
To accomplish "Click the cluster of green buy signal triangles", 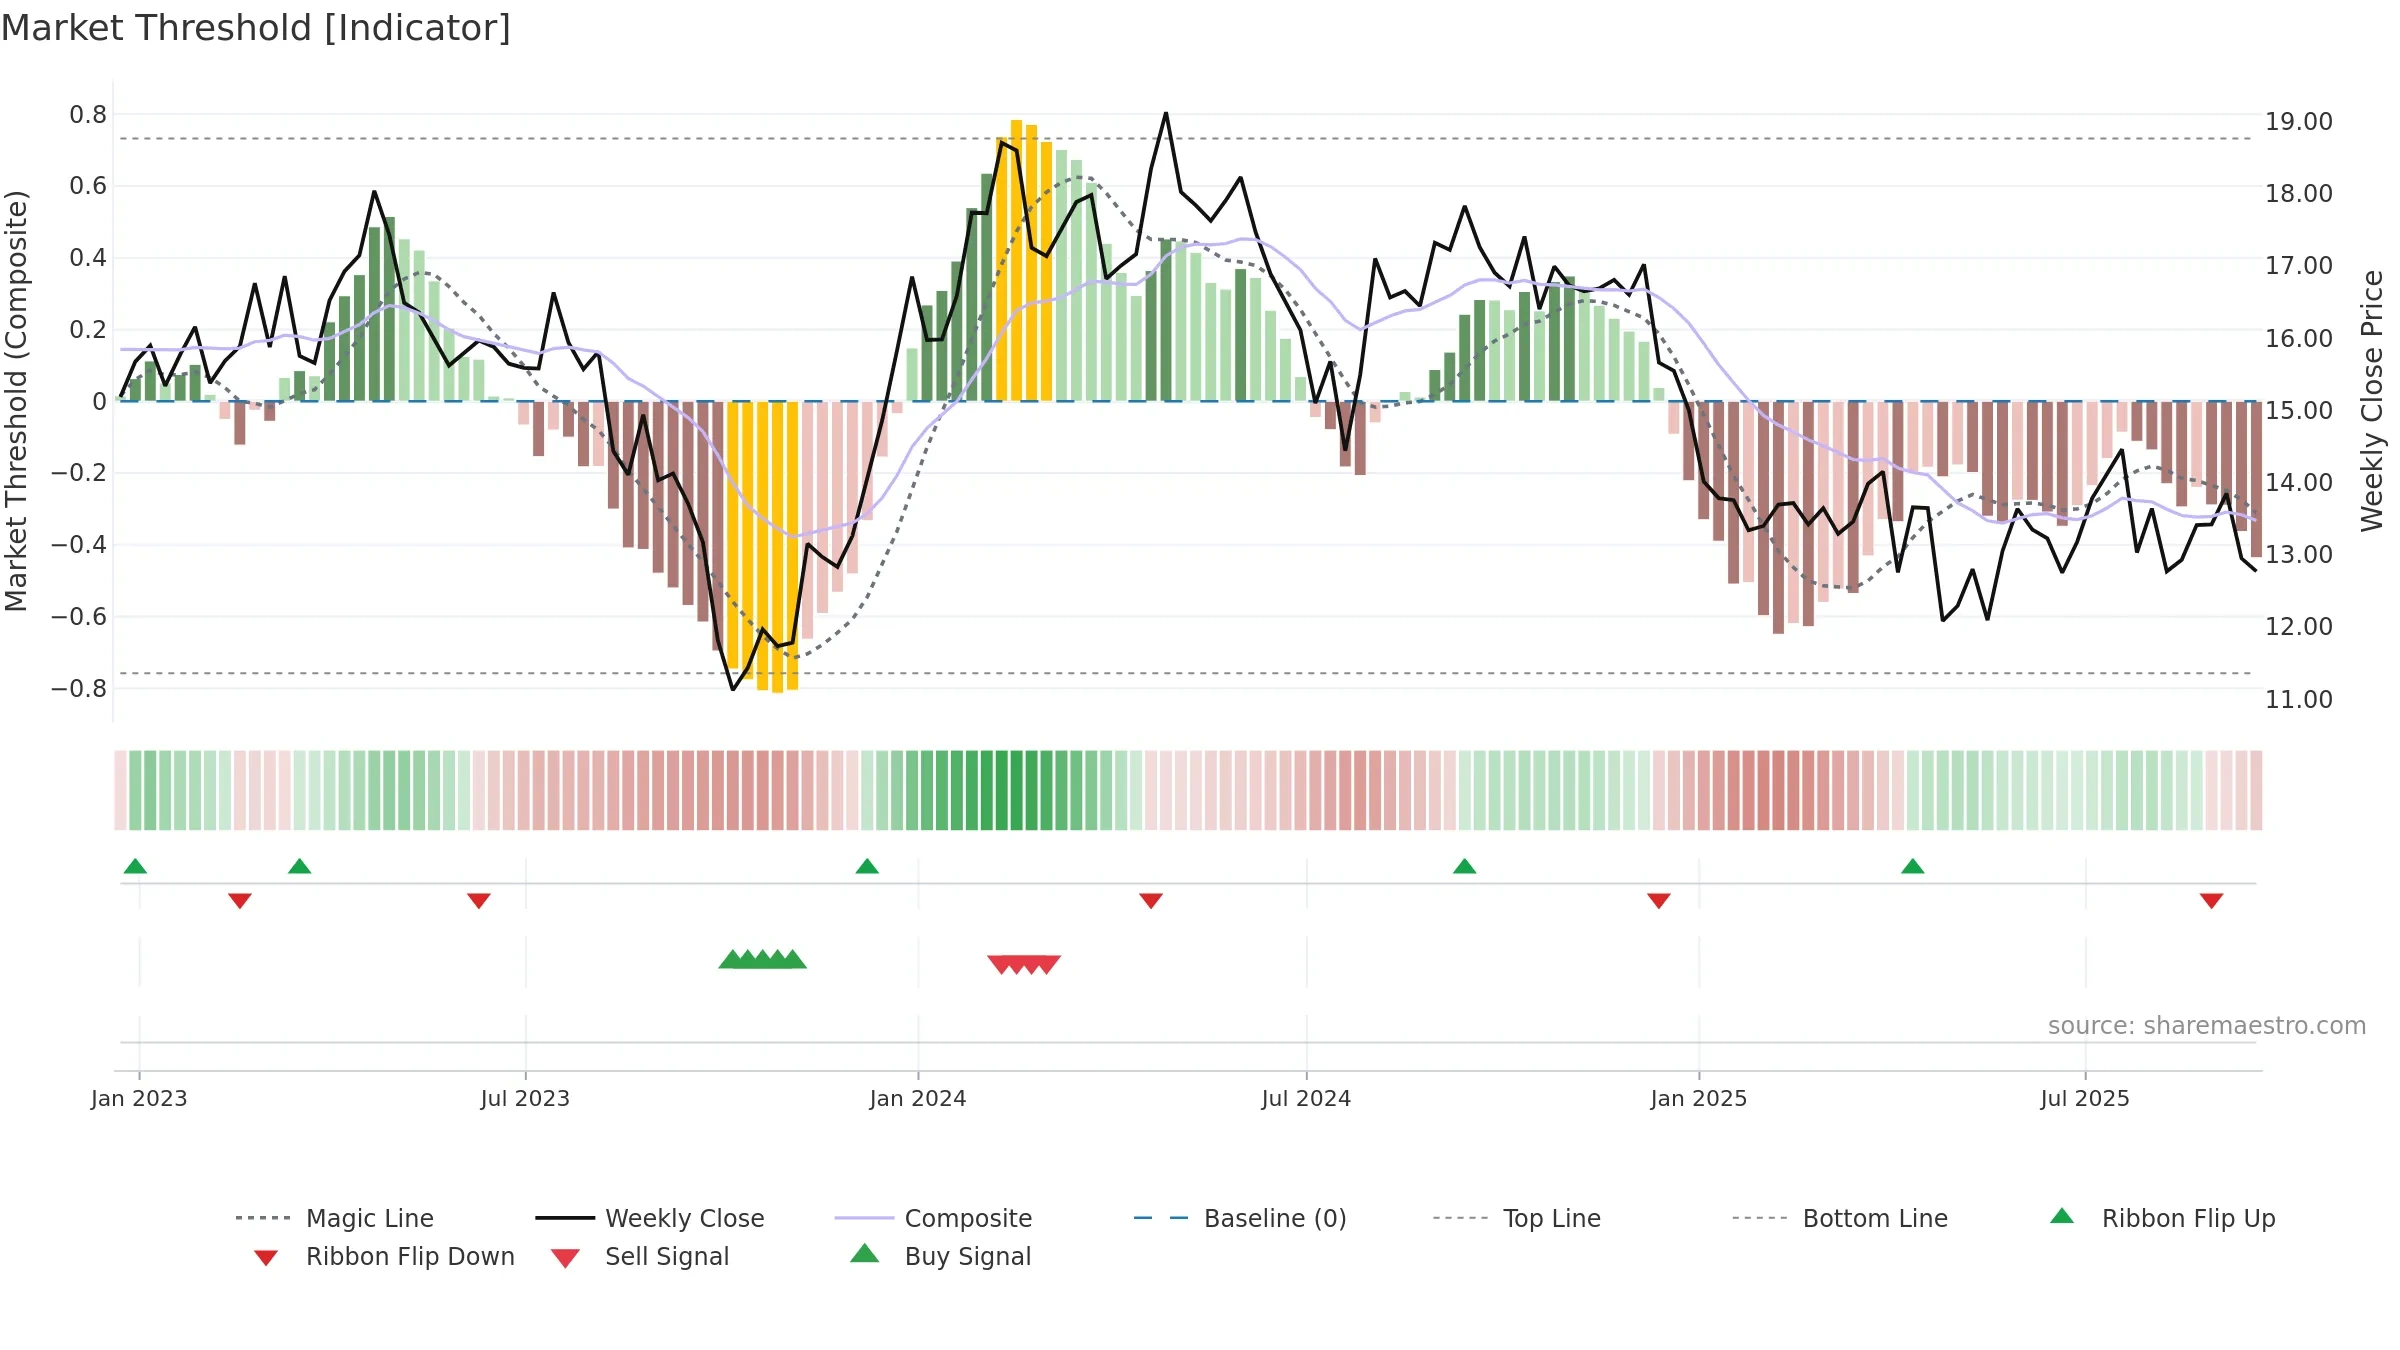I will tap(762, 959).
